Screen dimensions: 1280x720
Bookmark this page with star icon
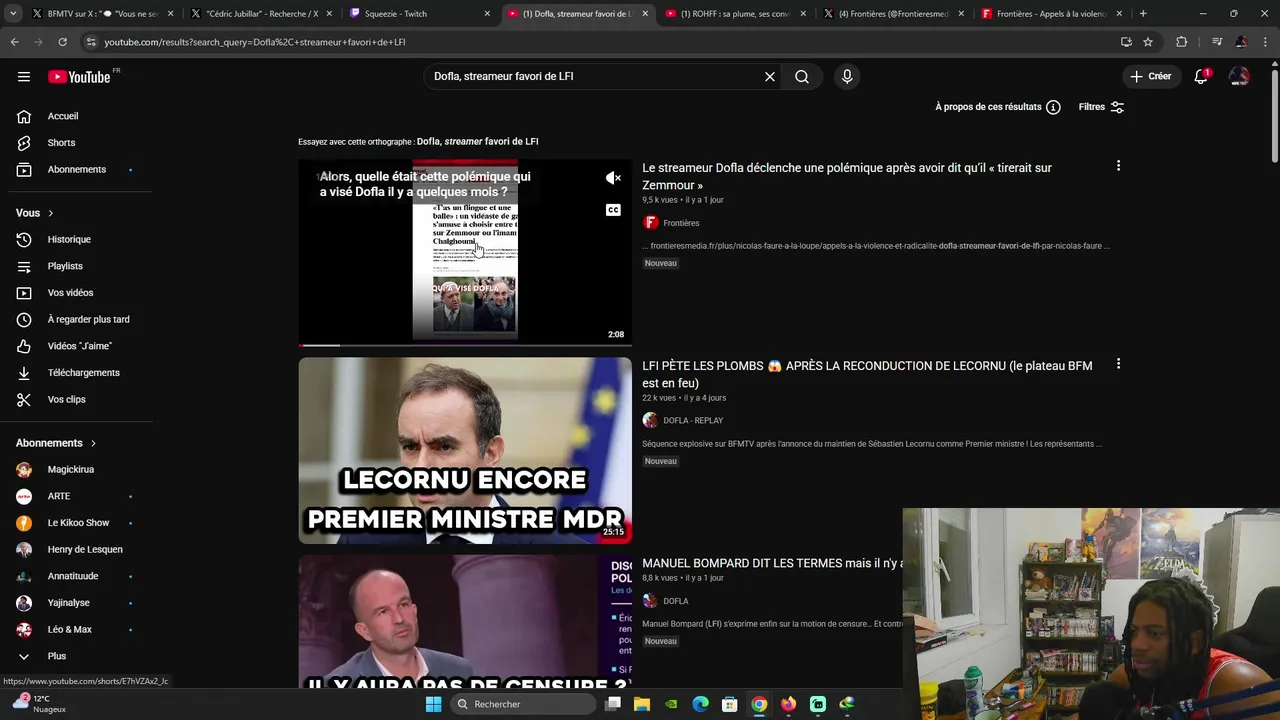click(1148, 42)
